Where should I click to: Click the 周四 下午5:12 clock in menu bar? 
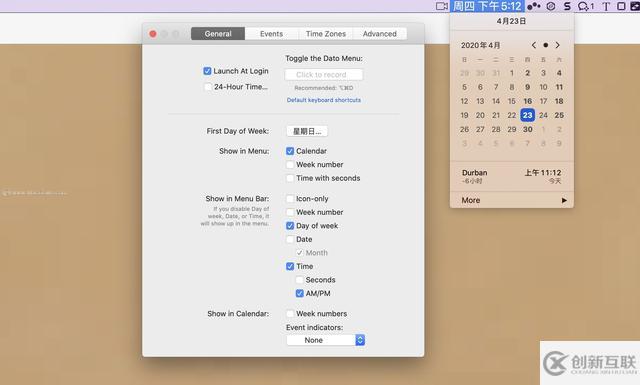click(x=487, y=6)
